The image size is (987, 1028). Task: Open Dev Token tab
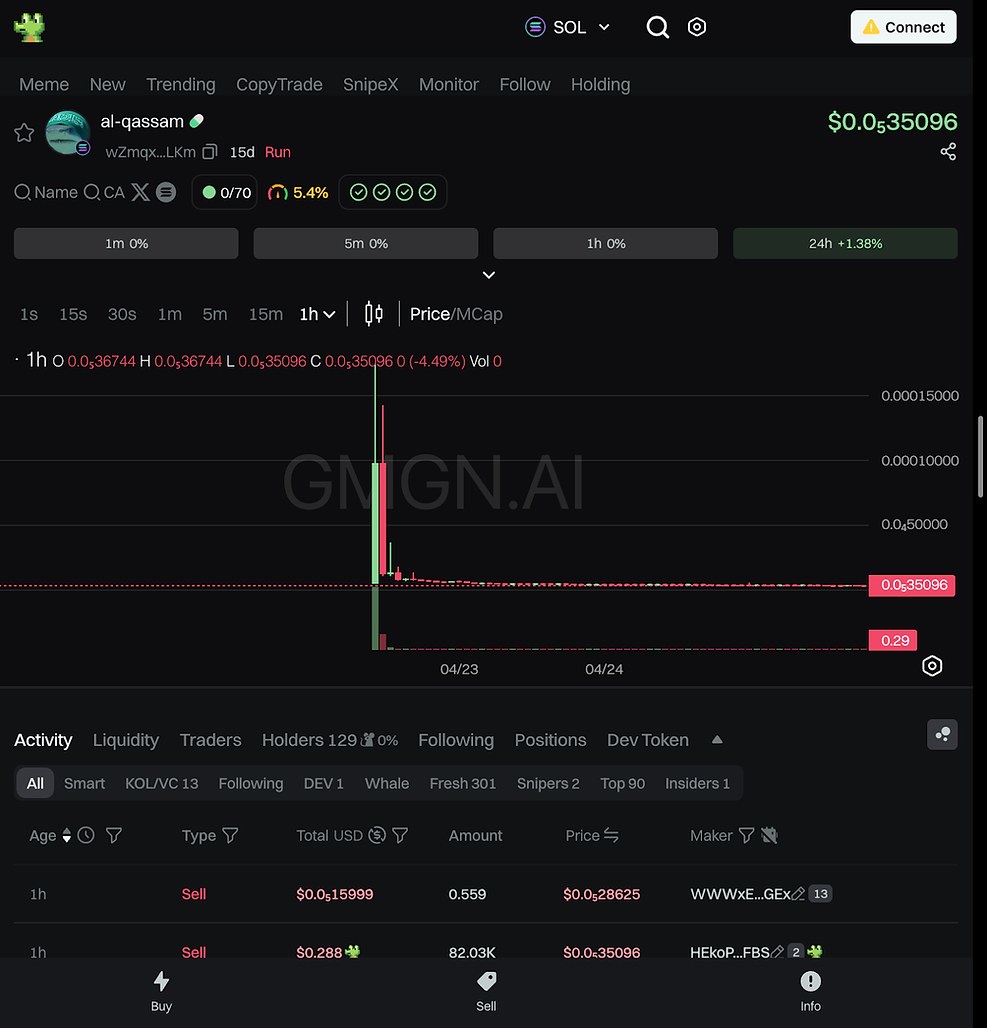pyautogui.click(x=648, y=740)
